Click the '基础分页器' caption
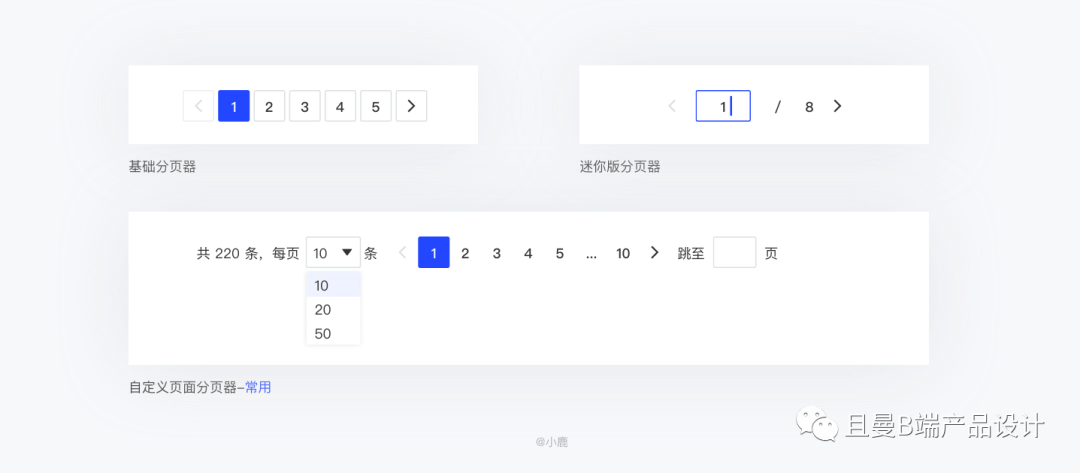The image size is (1080, 473). click(x=162, y=167)
